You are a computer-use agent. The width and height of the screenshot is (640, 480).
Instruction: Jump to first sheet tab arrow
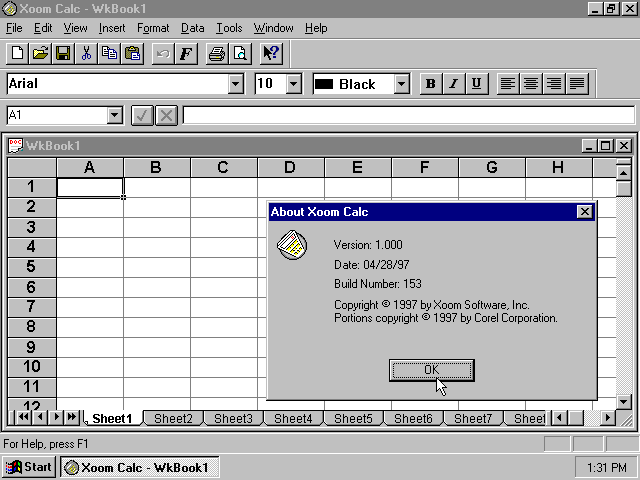24,417
